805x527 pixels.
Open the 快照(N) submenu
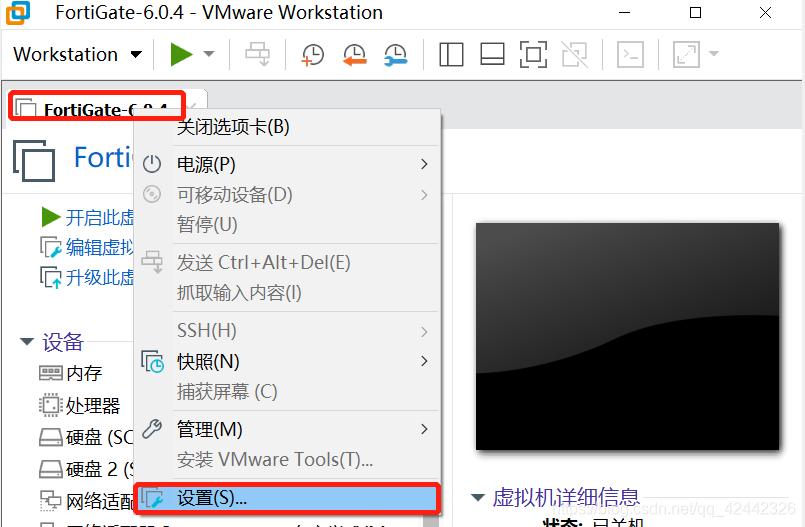click(286, 362)
